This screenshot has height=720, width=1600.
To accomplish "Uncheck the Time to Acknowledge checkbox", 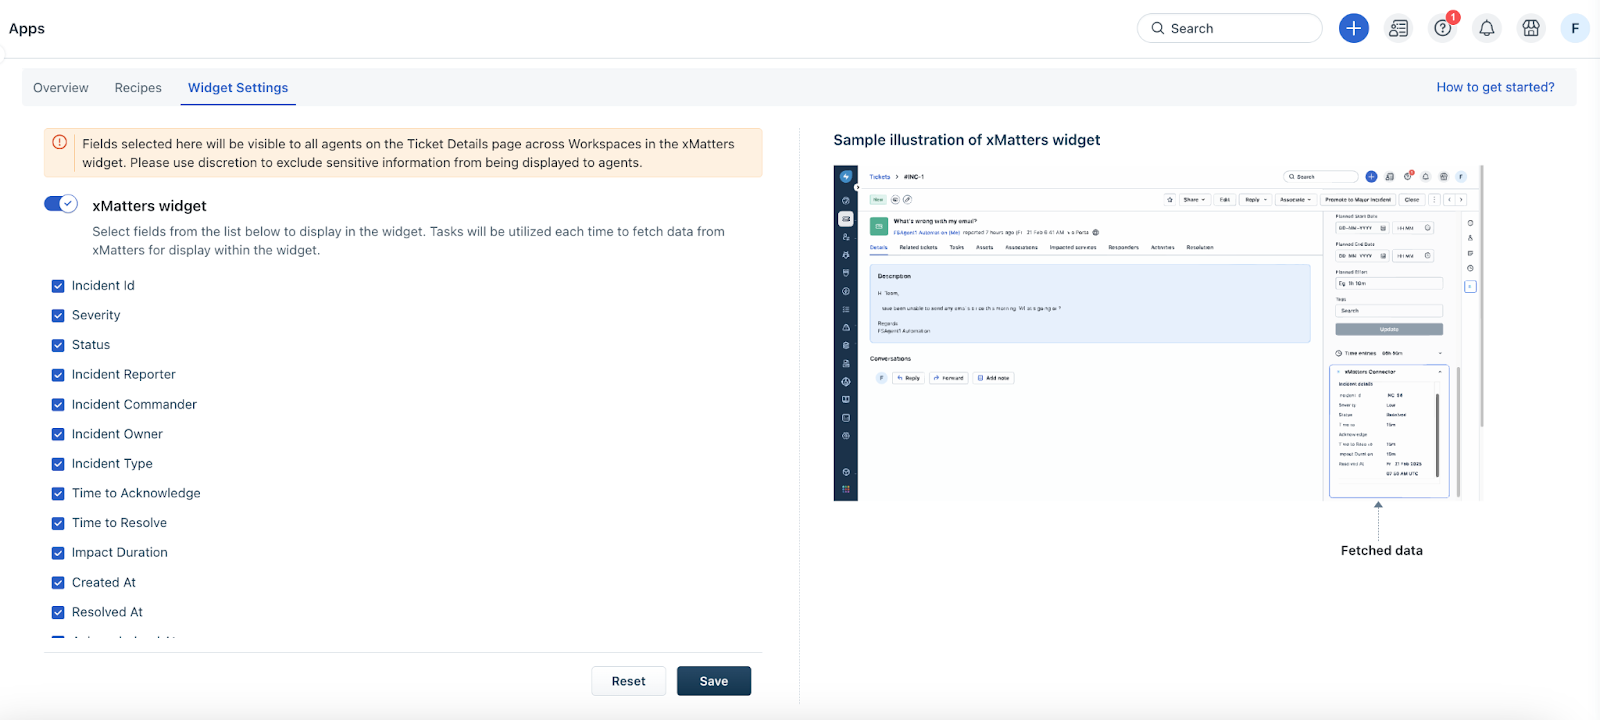I will 58,494.
